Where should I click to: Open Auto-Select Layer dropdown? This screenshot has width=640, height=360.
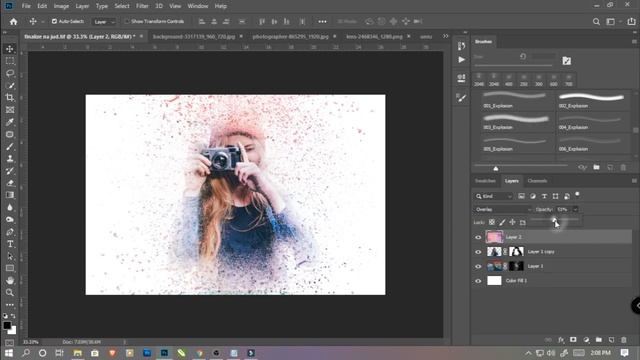pyautogui.click(x=104, y=22)
